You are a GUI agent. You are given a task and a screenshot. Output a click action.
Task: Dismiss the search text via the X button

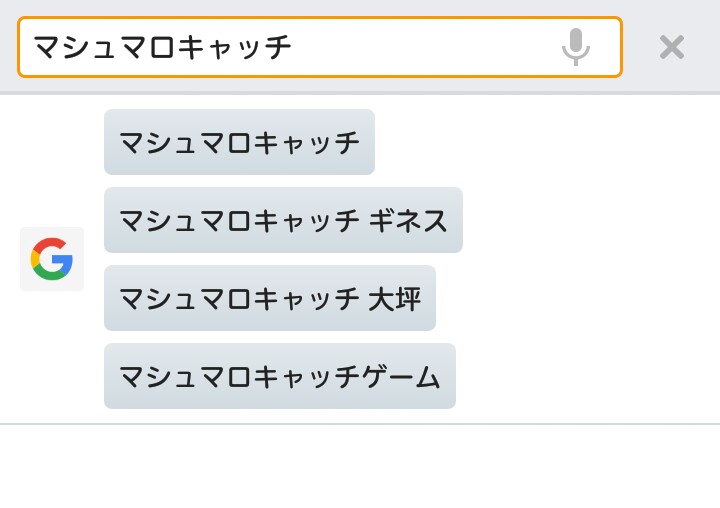671,47
